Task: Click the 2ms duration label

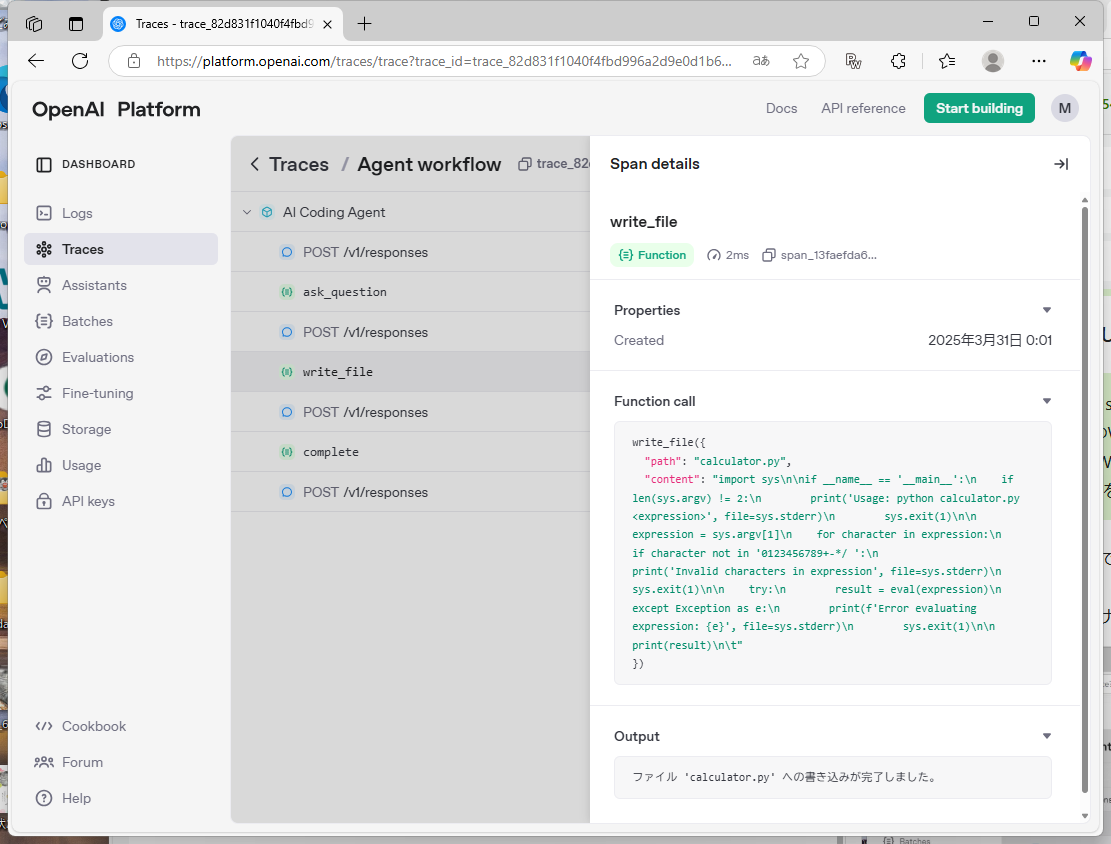Action: point(728,255)
